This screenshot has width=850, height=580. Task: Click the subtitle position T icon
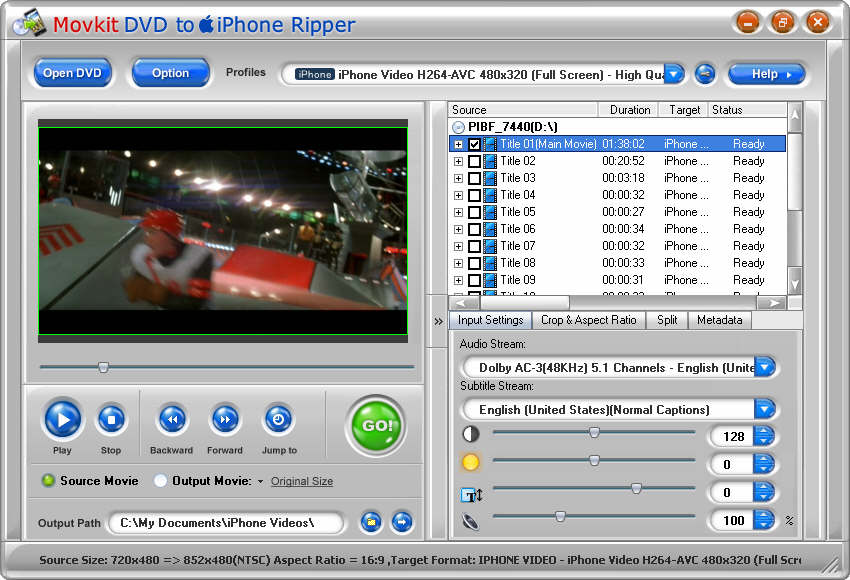[x=471, y=495]
